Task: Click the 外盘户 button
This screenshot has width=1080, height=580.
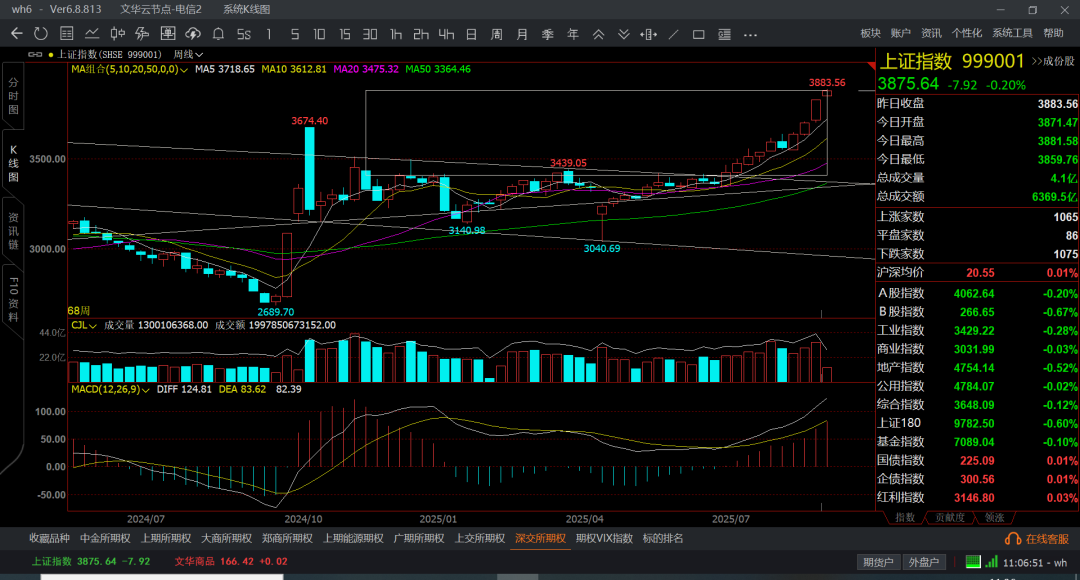Action: [x=924, y=562]
